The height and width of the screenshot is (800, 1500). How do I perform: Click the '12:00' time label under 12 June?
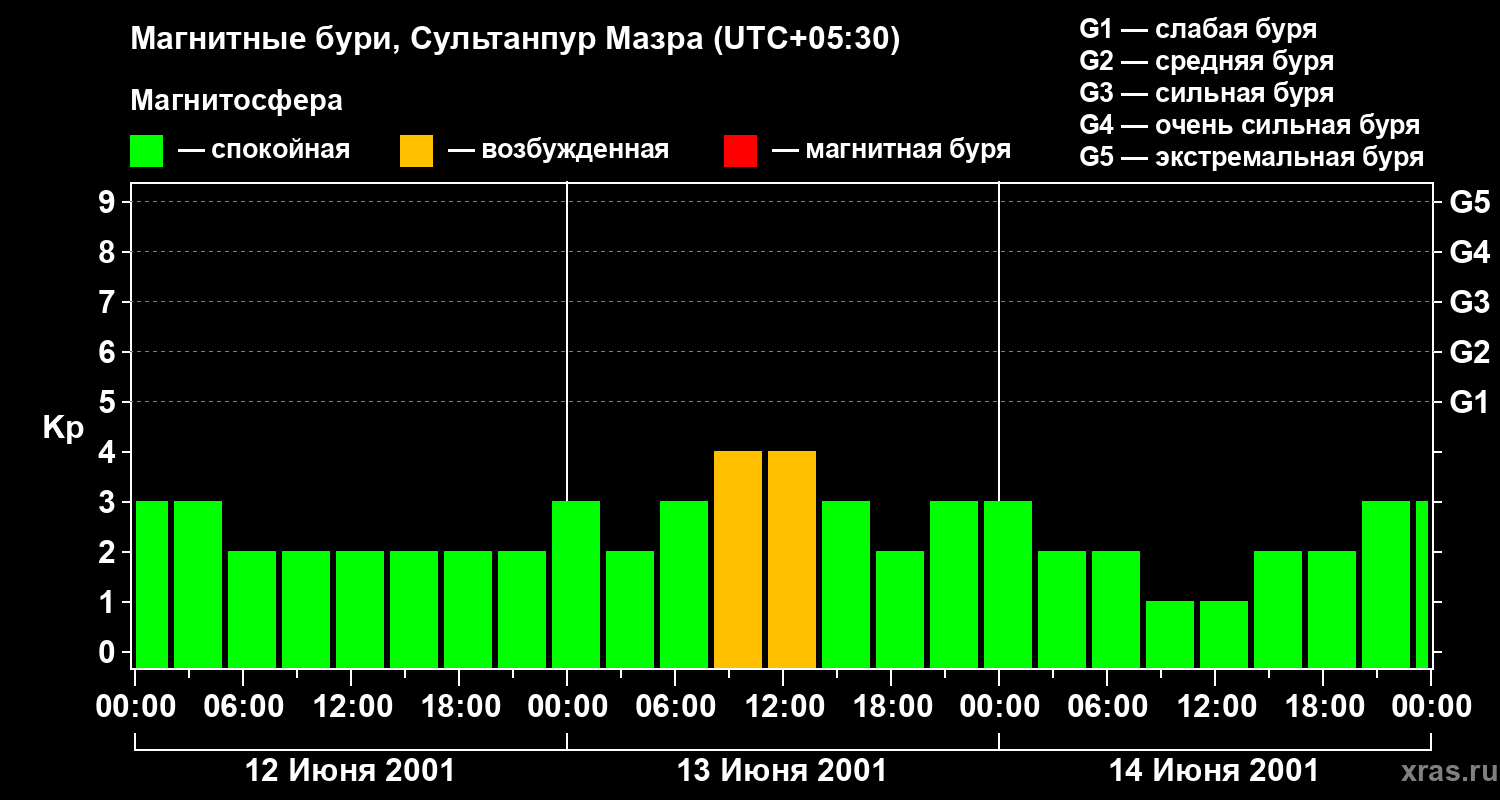coord(351,707)
